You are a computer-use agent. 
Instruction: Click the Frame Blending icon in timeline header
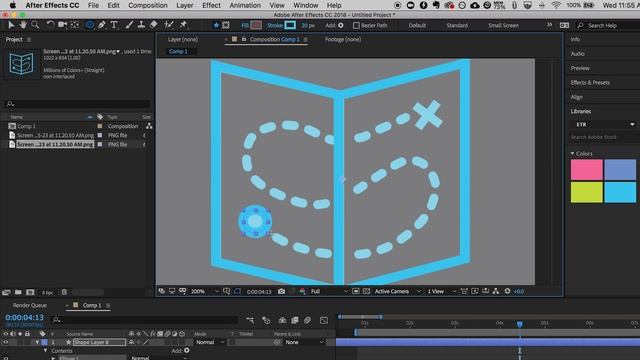295,320
